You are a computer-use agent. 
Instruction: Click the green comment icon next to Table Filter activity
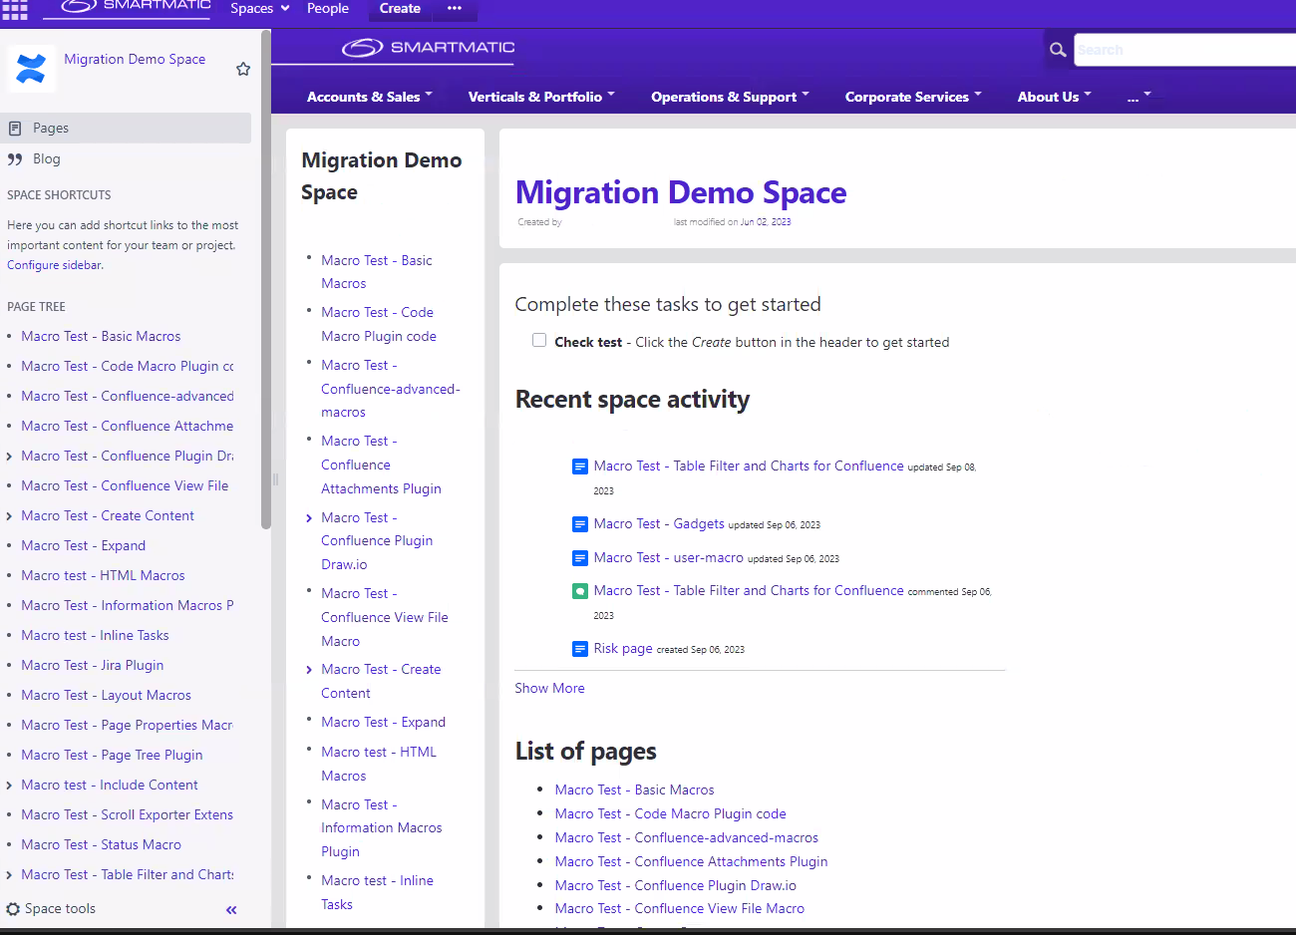pos(580,591)
